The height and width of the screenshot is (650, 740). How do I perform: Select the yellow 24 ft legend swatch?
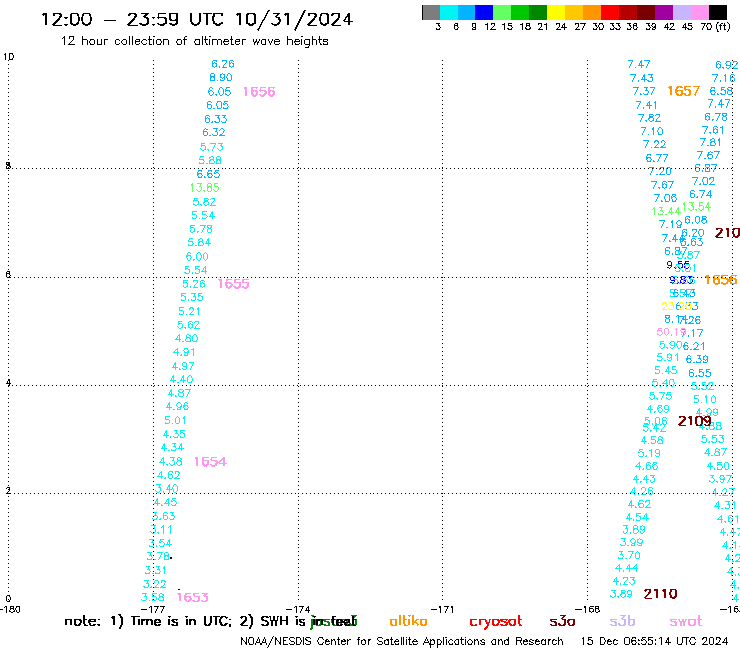pos(556,12)
